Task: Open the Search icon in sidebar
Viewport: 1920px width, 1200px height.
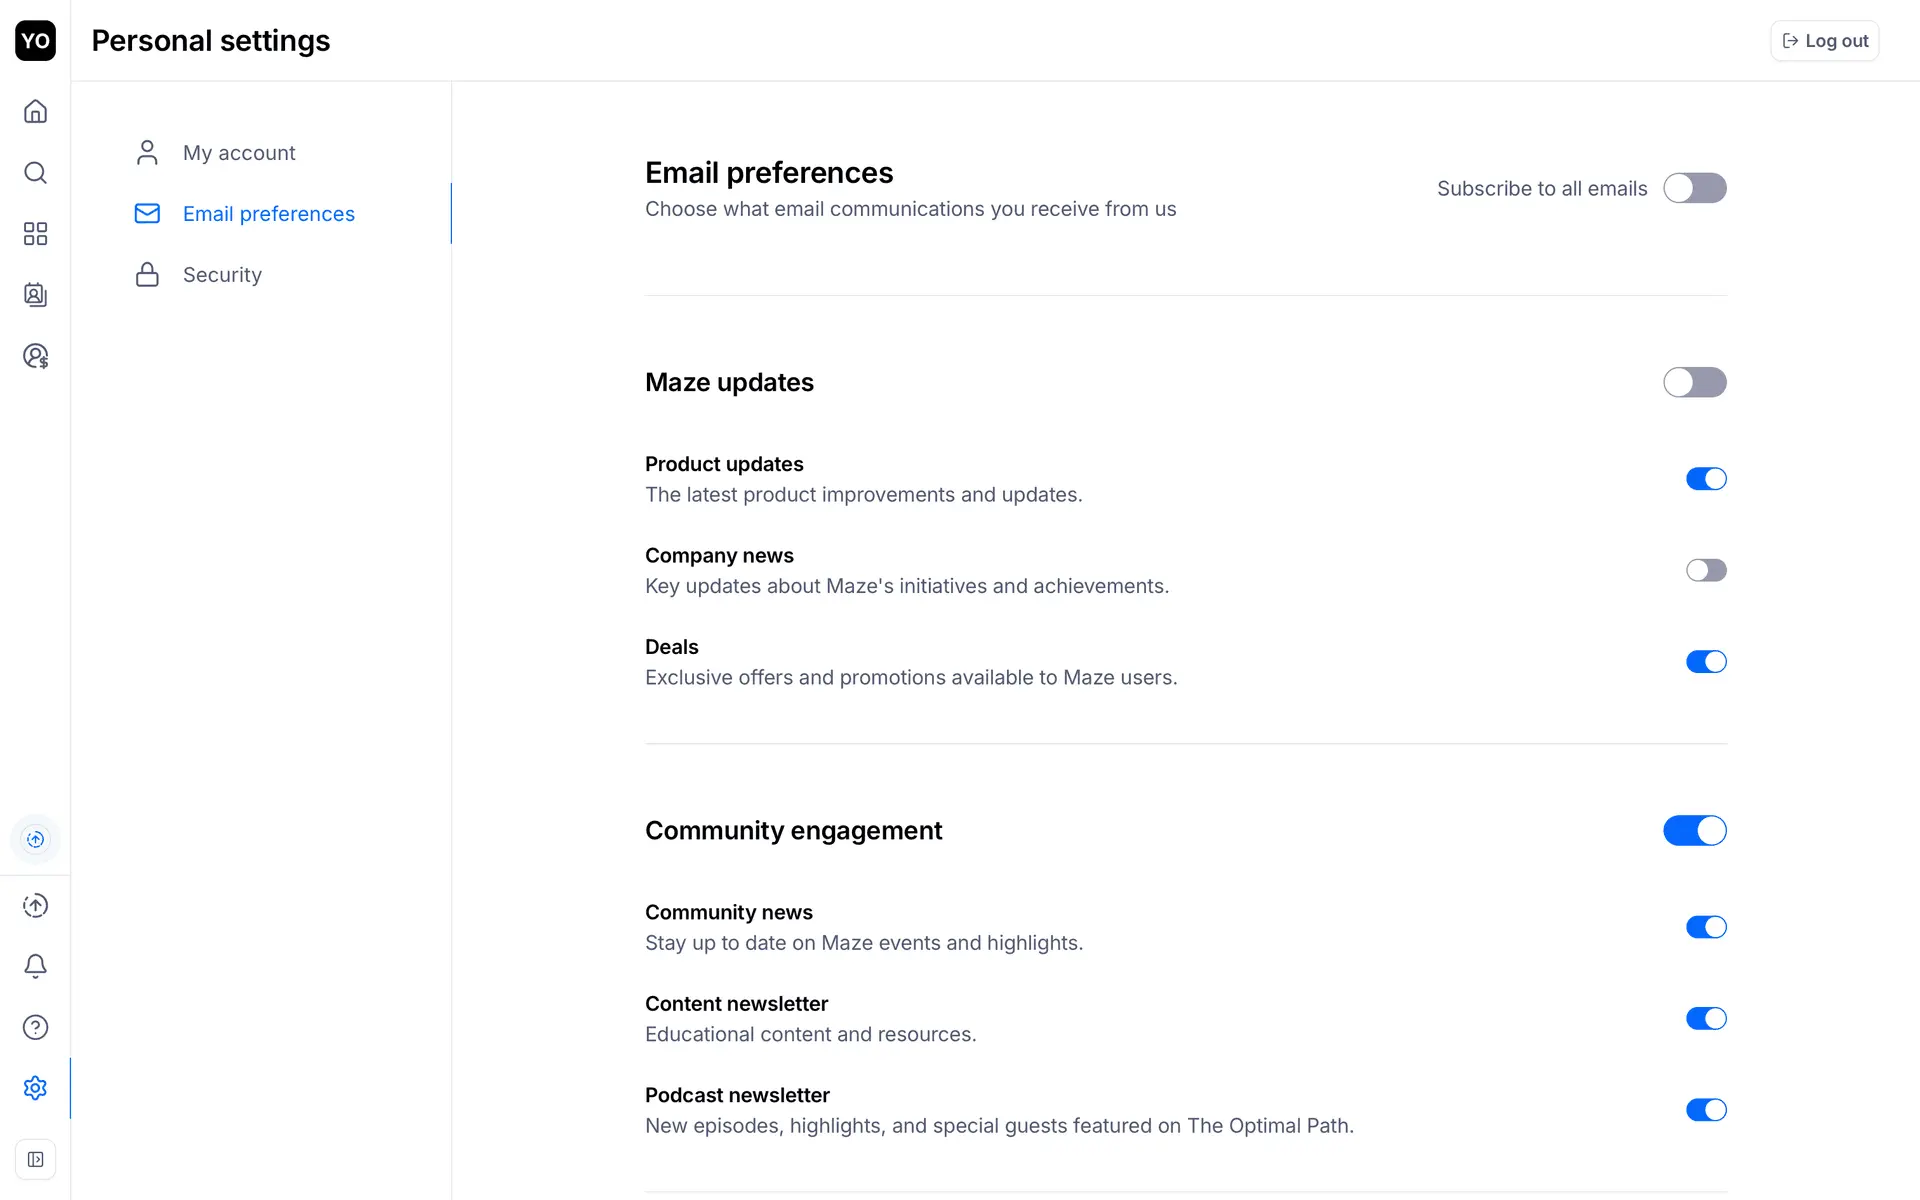Action: click(x=35, y=173)
